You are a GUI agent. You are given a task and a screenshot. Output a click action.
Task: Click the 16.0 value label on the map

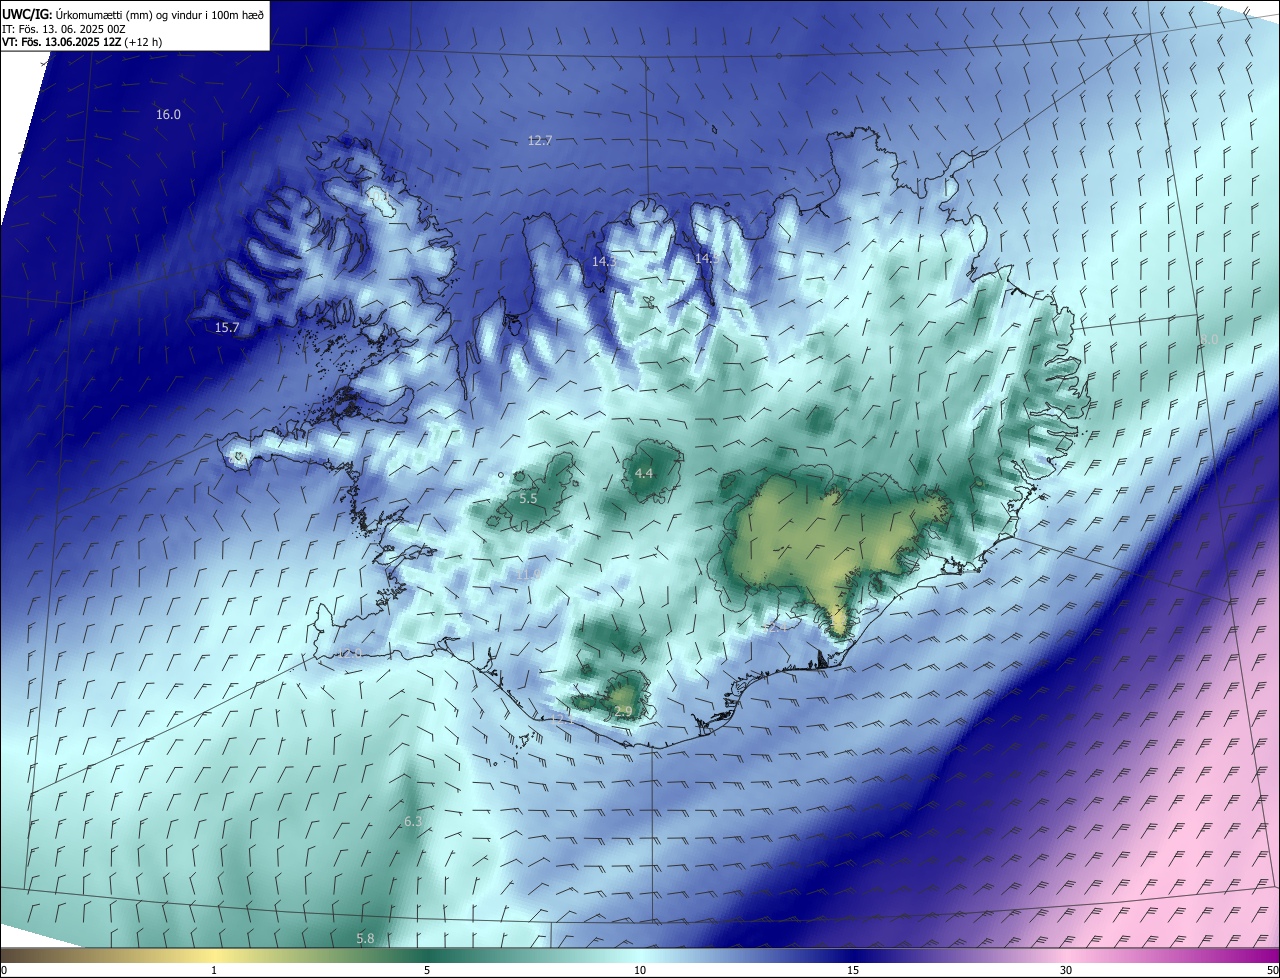coord(168,115)
